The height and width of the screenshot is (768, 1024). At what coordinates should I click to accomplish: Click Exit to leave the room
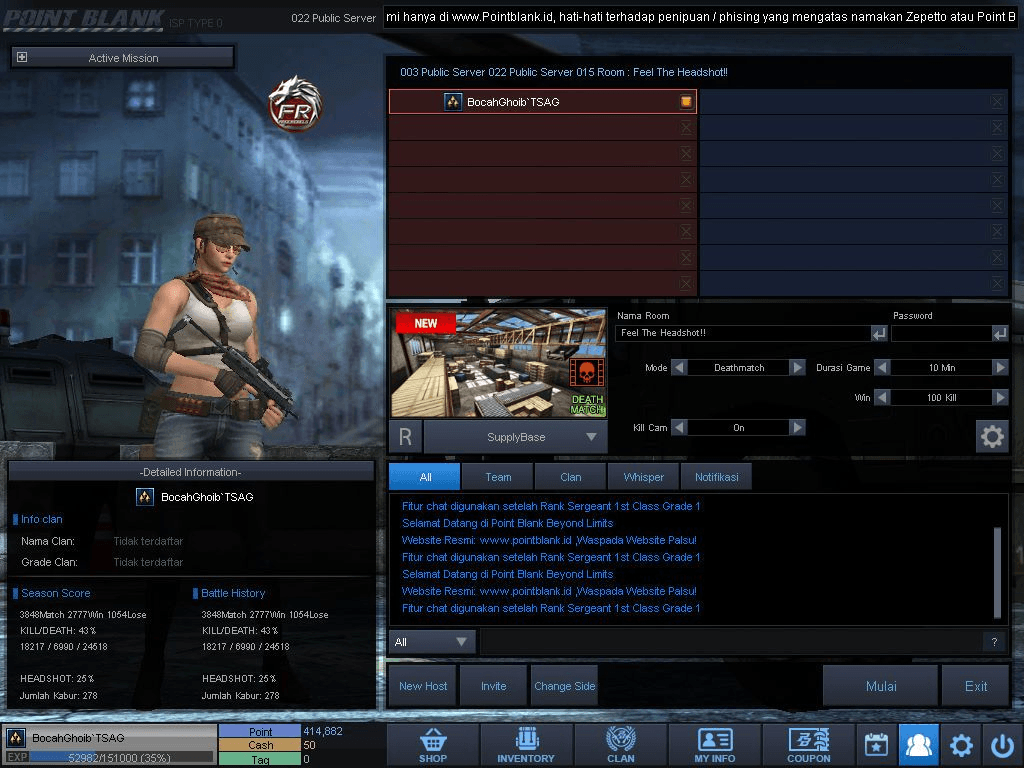point(976,686)
